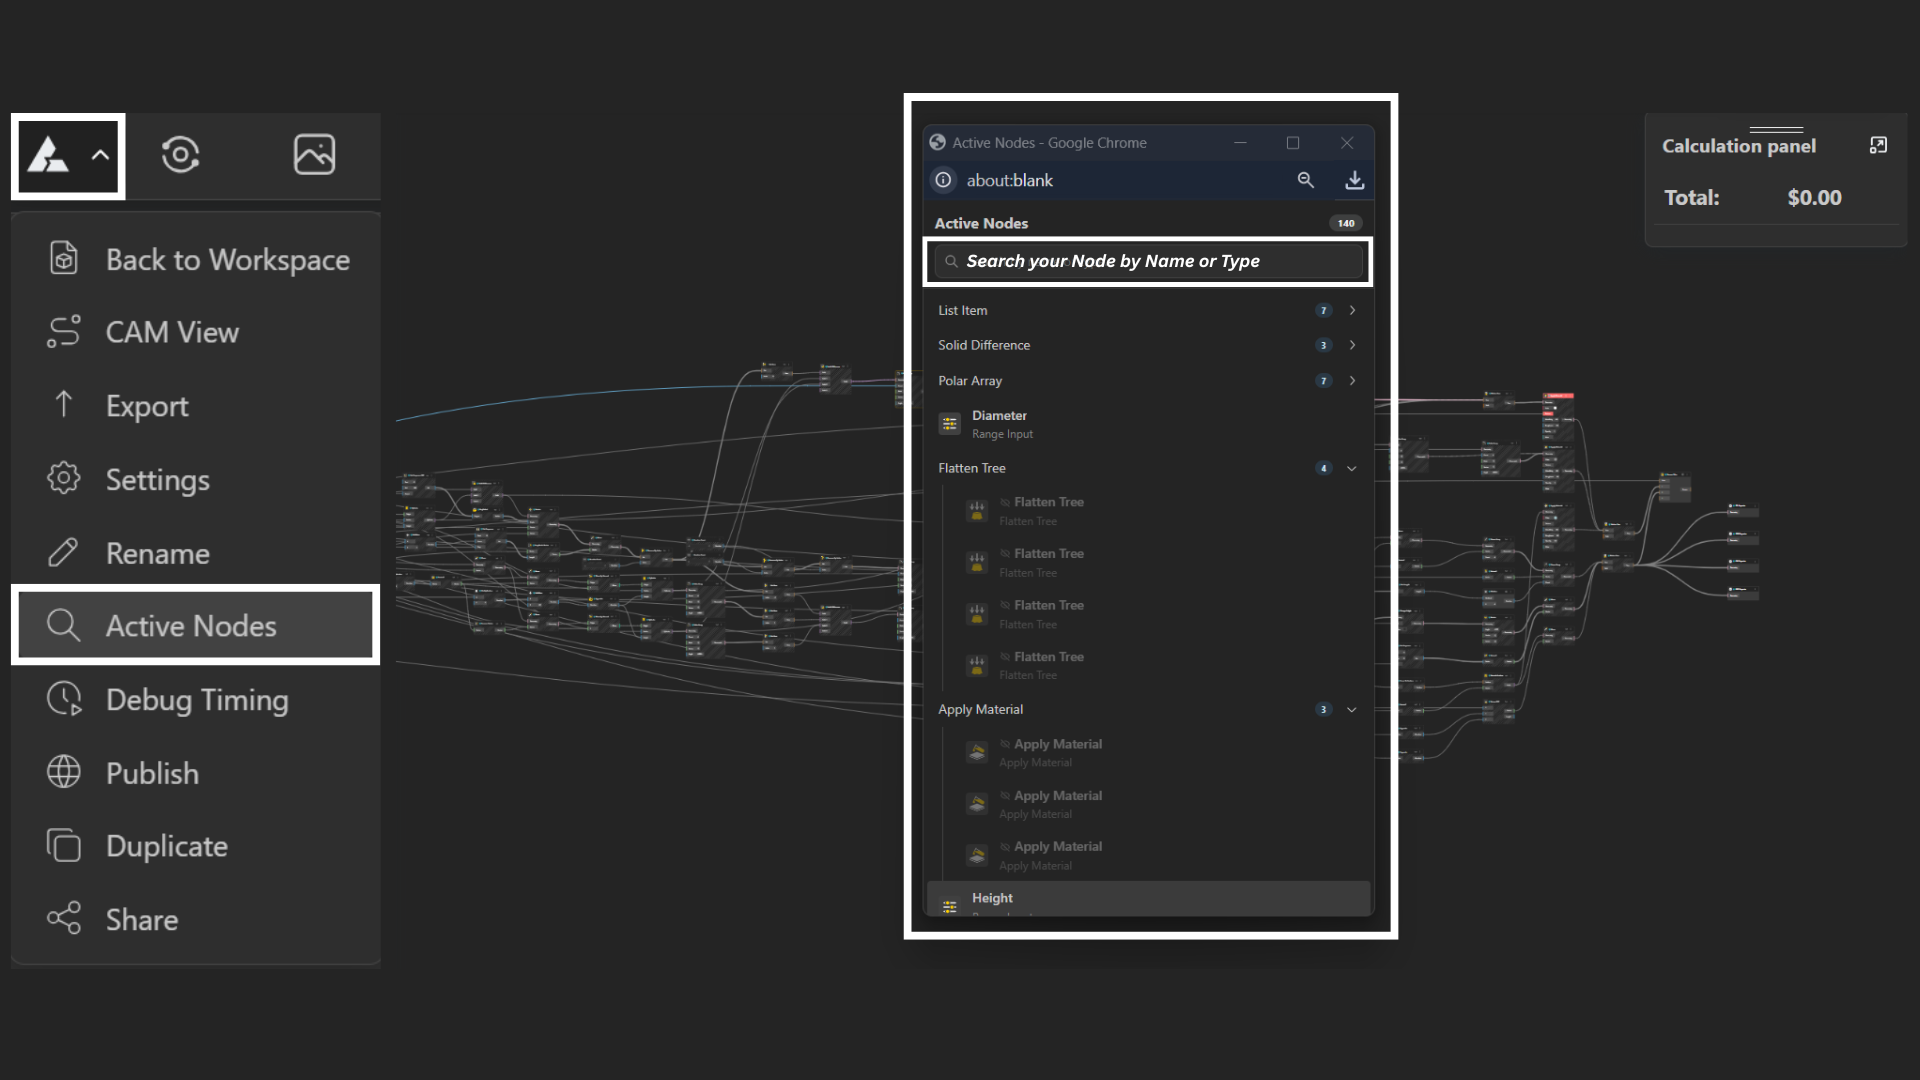Click the camera view reset icon
The image size is (1920, 1080).
tap(180, 155)
